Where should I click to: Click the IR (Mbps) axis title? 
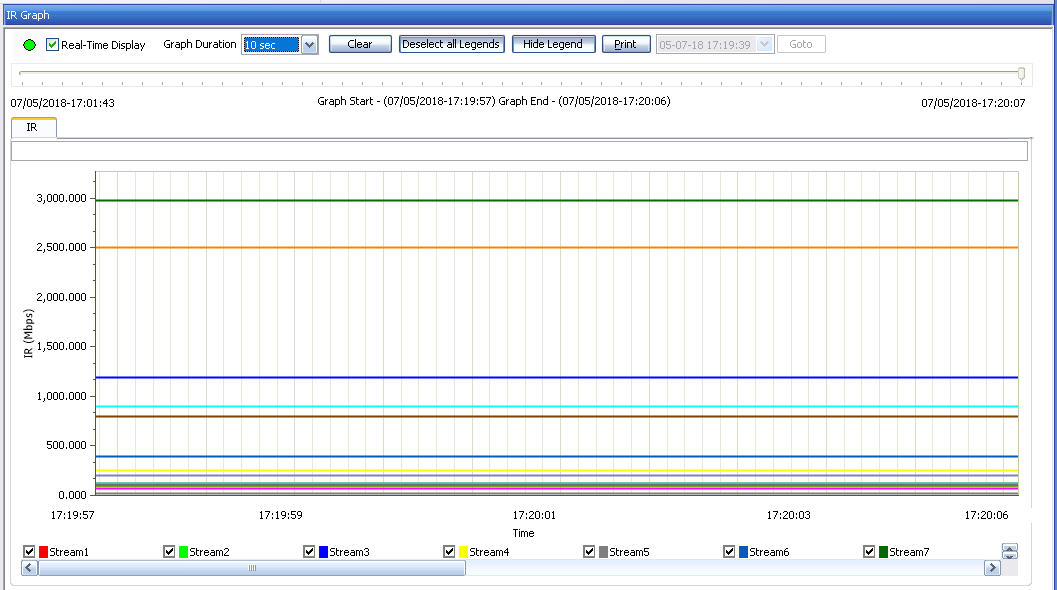pos(28,333)
